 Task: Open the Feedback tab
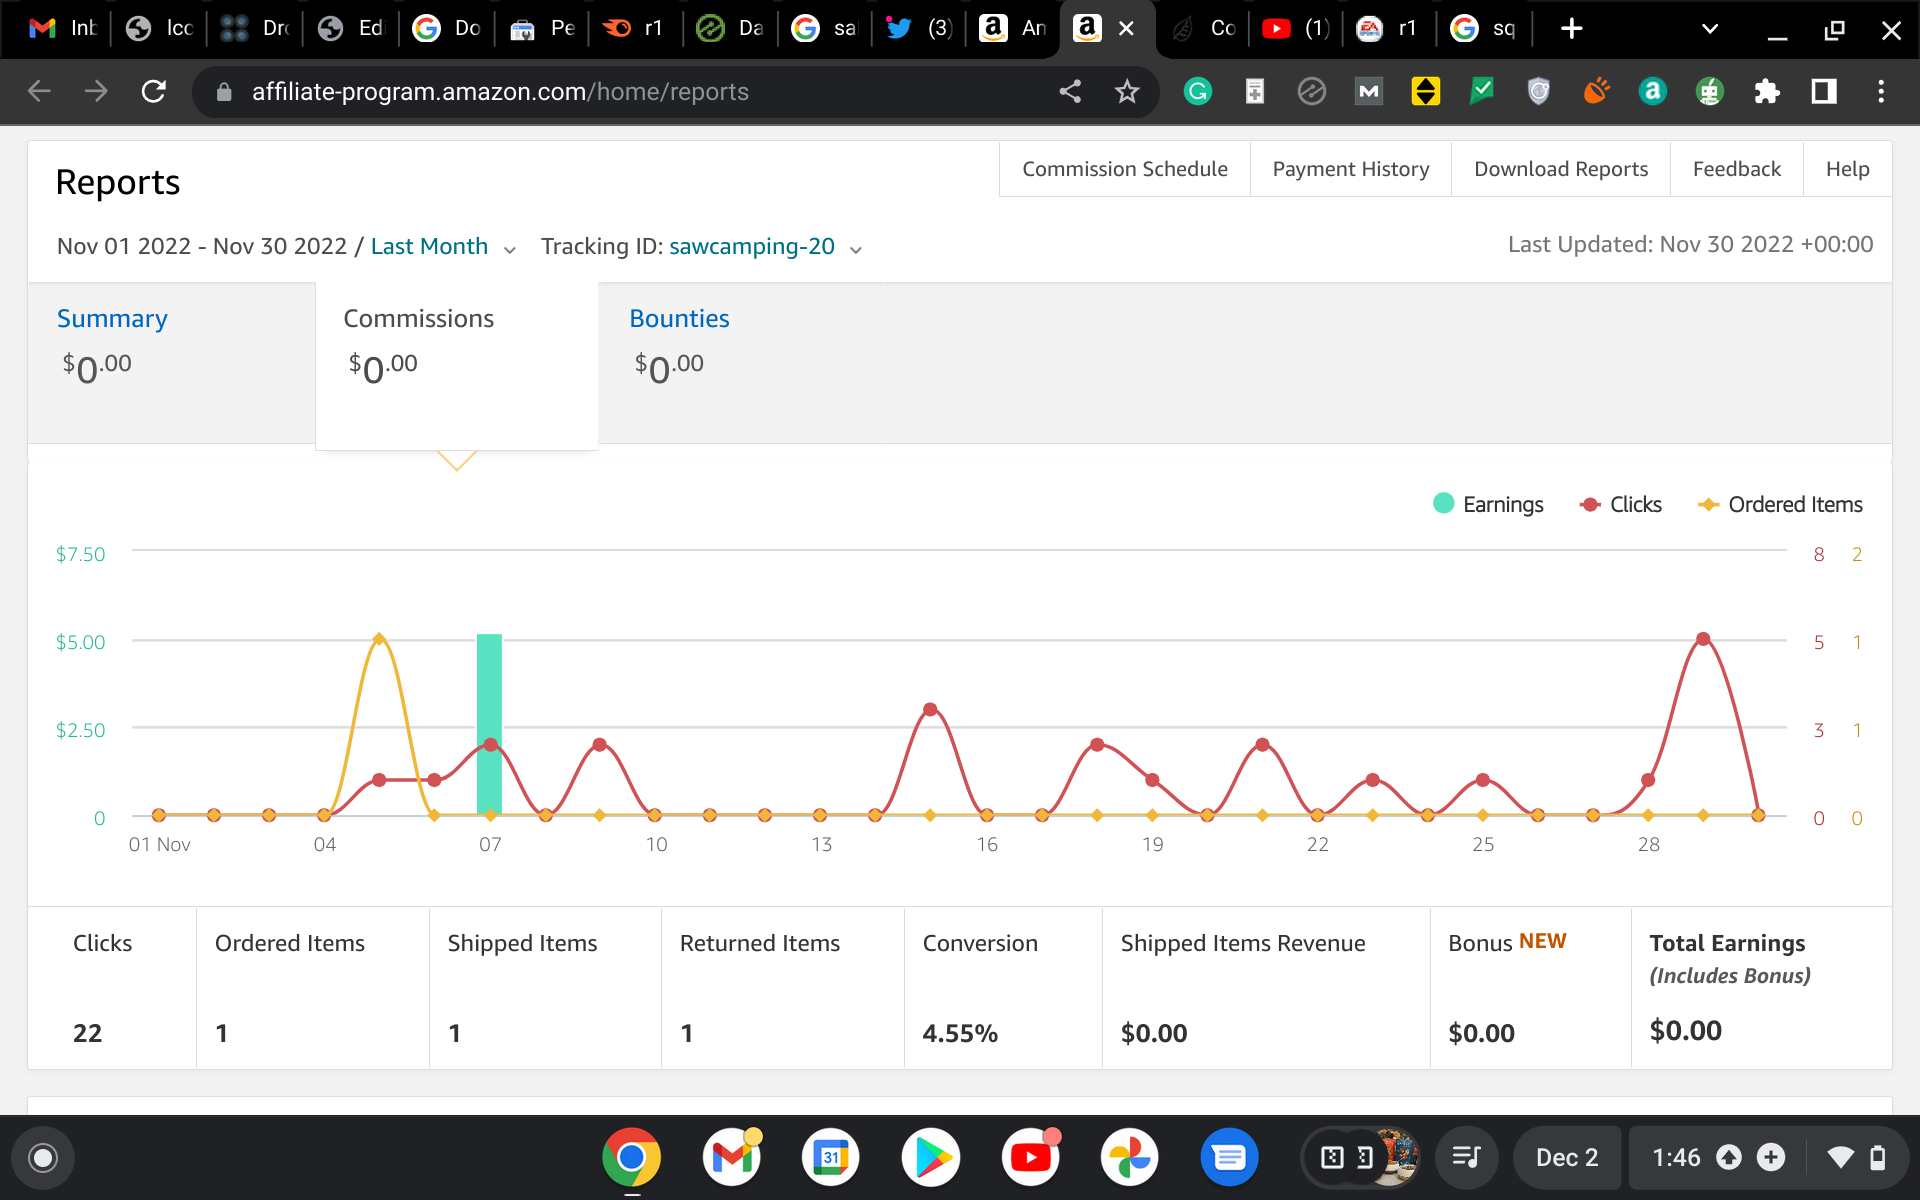coord(1737,169)
